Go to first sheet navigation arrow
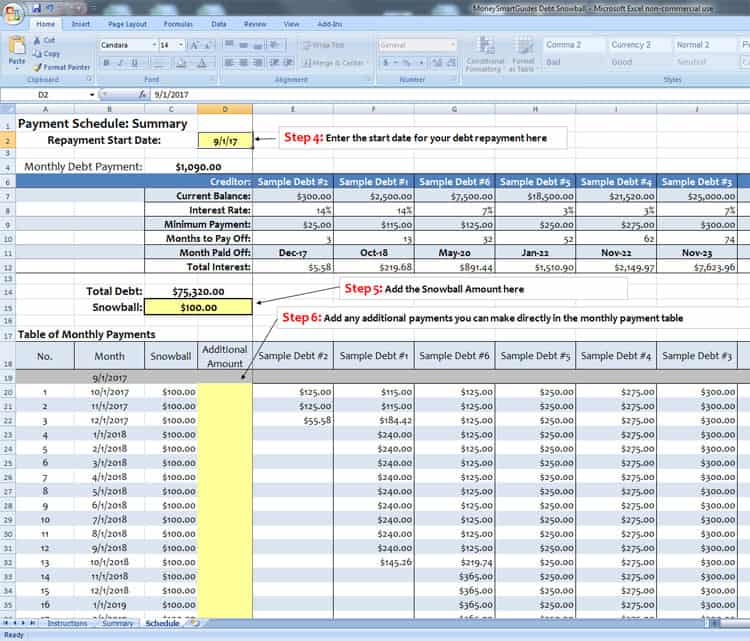This screenshot has height=641, width=750. coord(6,623)
